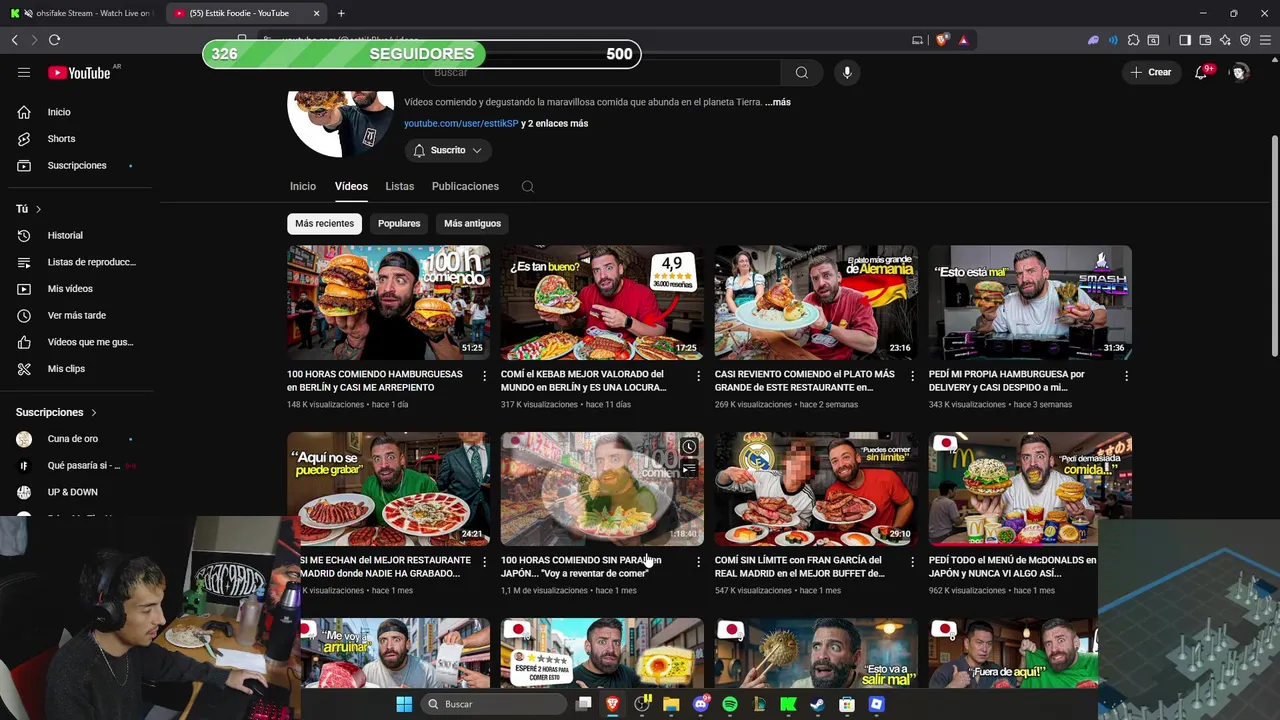Go back in the browser
The image size is (1280, 720).
(15, 40)
